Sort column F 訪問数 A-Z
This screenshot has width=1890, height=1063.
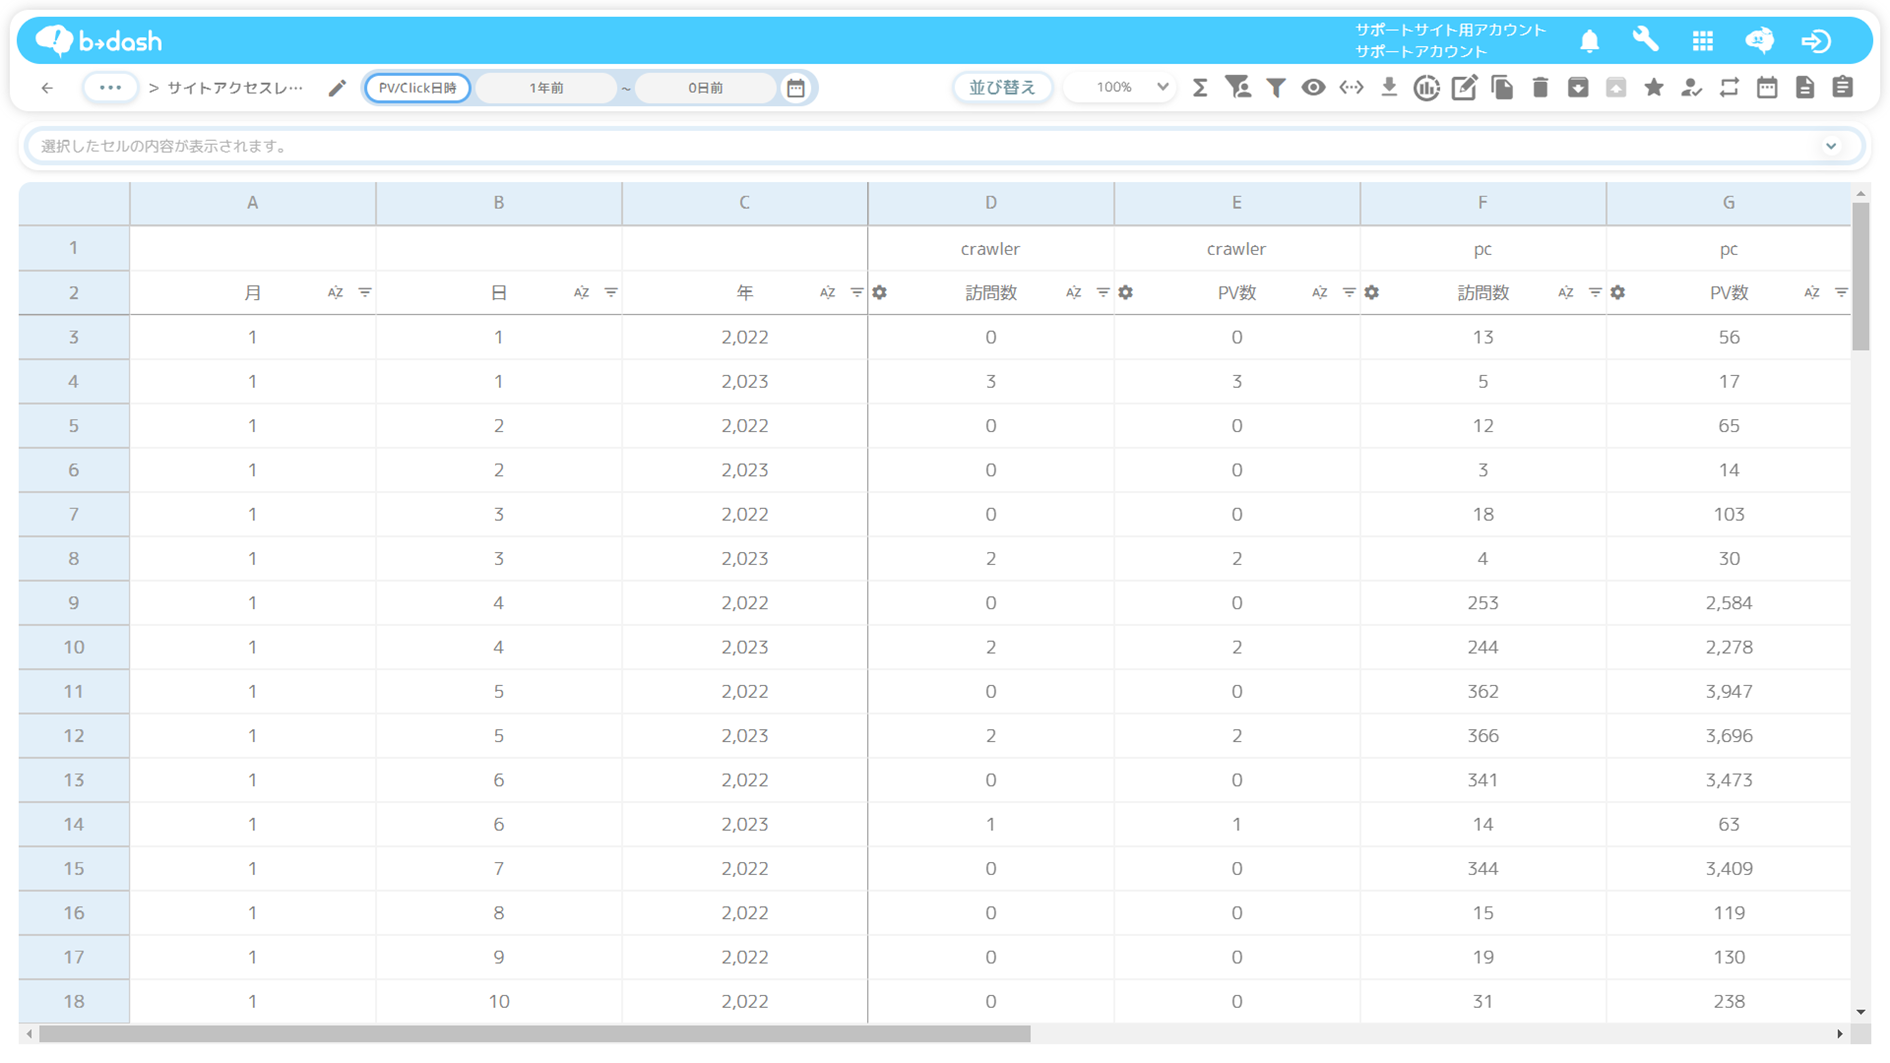pos(1565,293)
